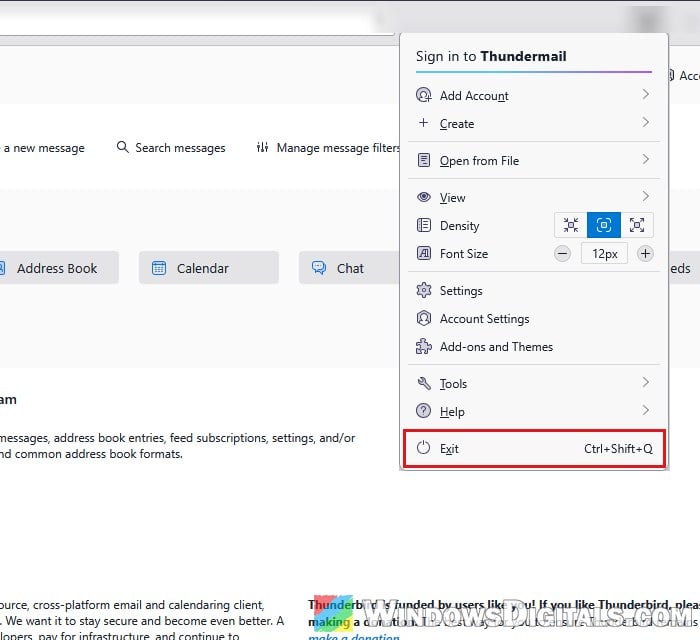This screenshot has width=700, height=640.
Task: Expand the Add Account submenu arrow
Action: 646,94
